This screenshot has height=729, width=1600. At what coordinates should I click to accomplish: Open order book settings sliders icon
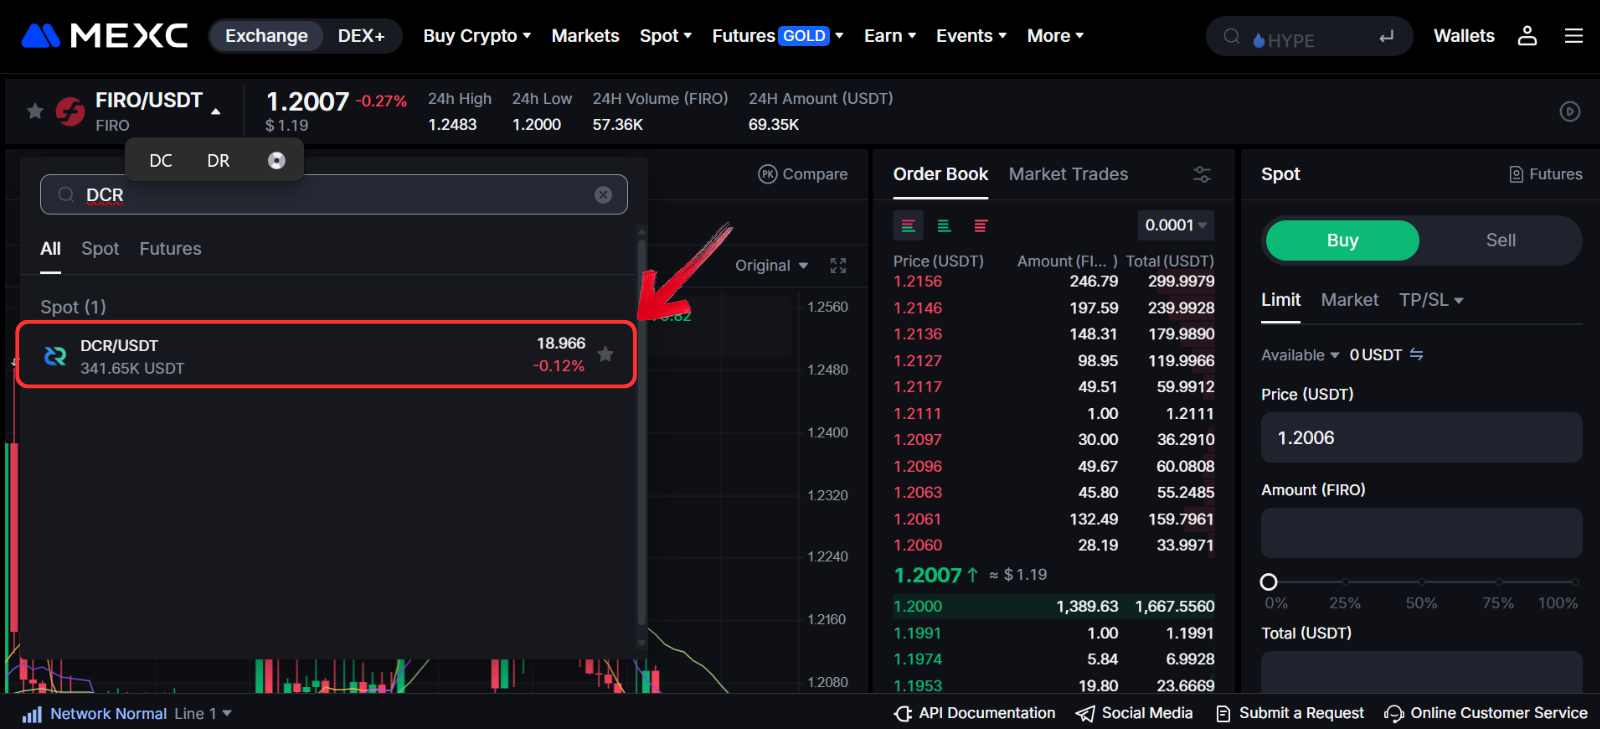(1202, 174)
